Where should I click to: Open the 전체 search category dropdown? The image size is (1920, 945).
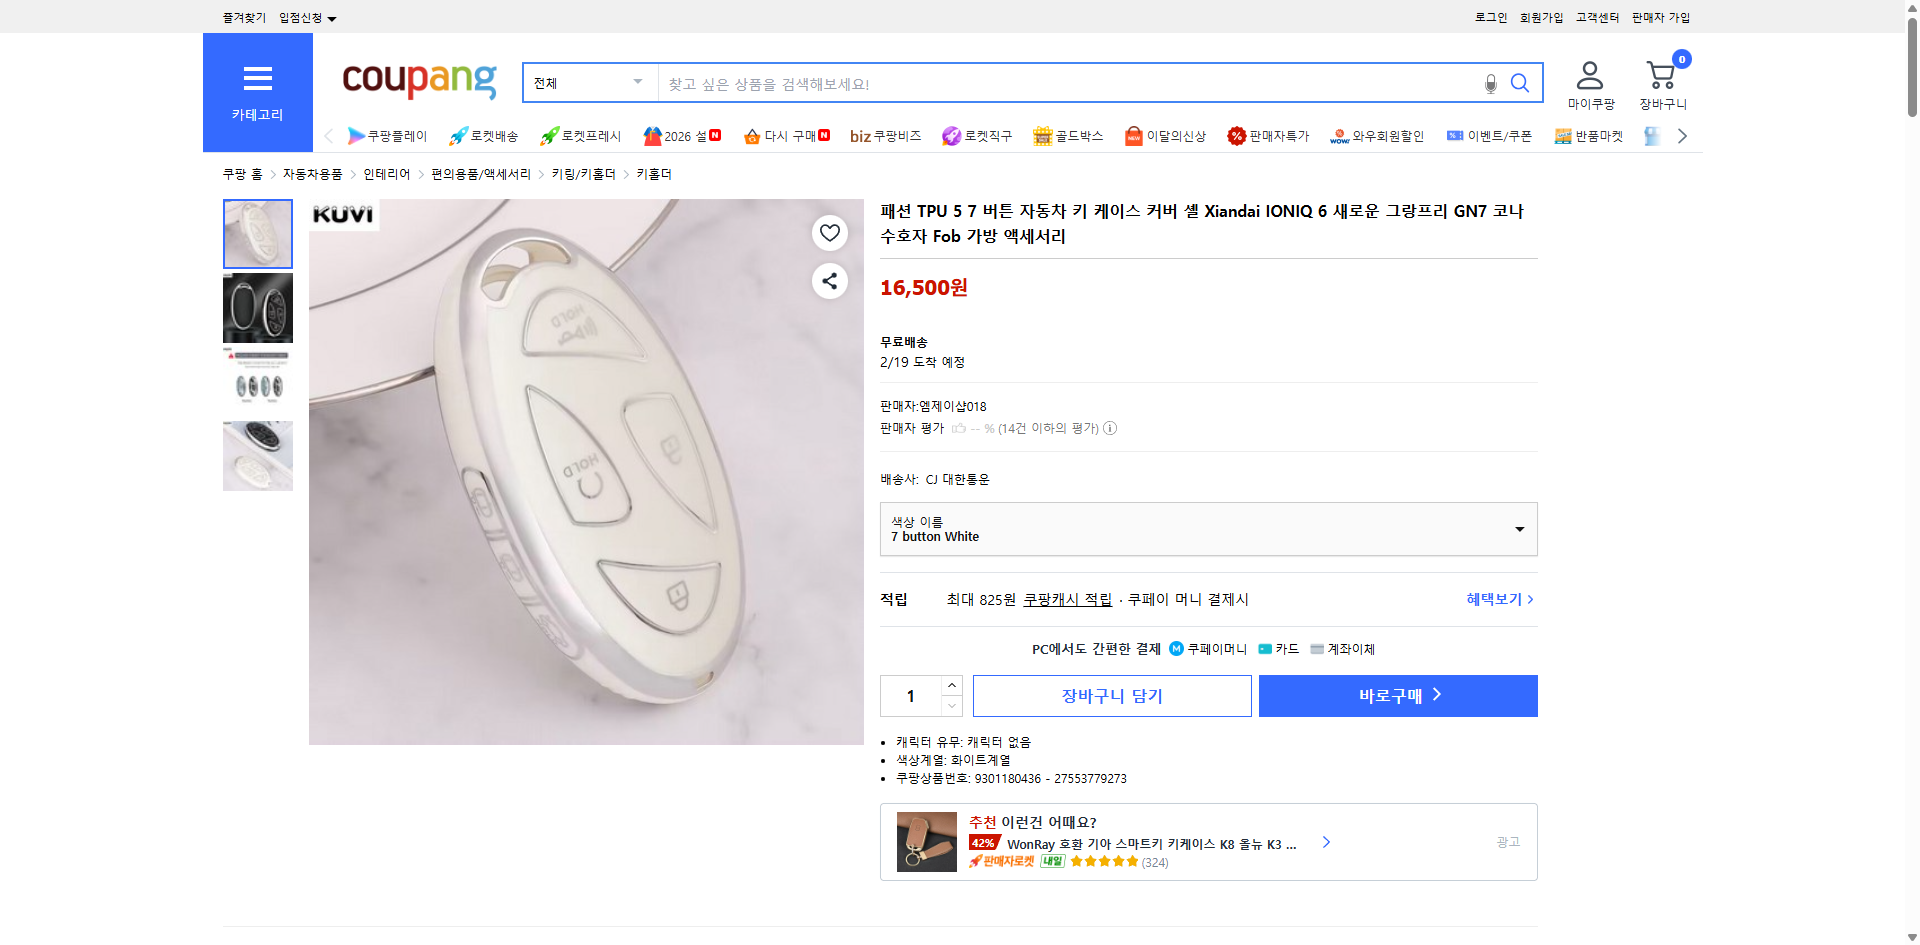coord(588,83)
